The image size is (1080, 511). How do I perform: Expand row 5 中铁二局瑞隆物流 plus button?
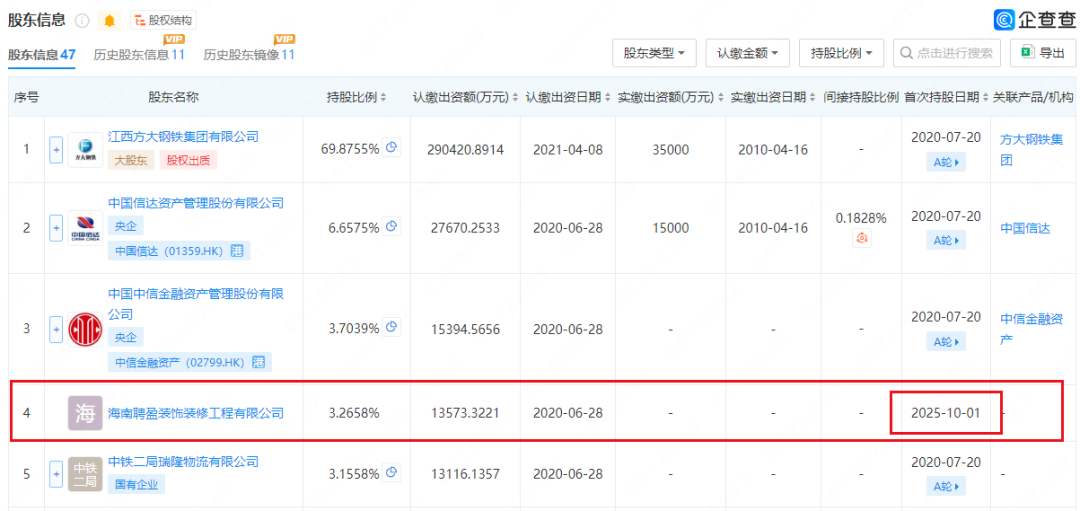[x=56, y=474]
